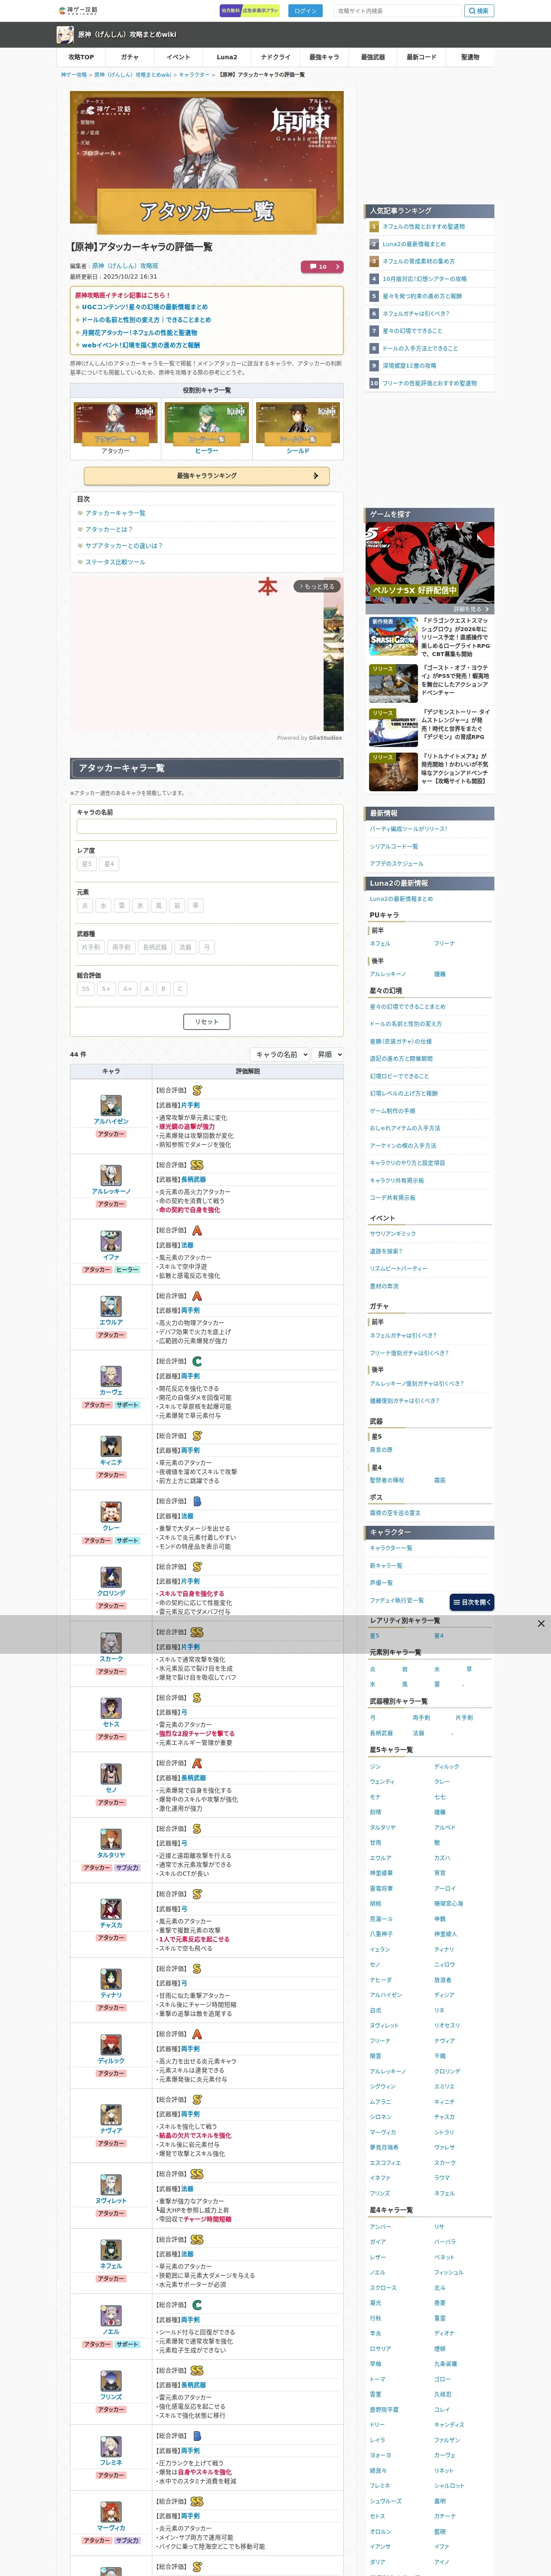Open the ナヴィア character portrait icon
The image size is (551, 2576).
point(111,2115)
